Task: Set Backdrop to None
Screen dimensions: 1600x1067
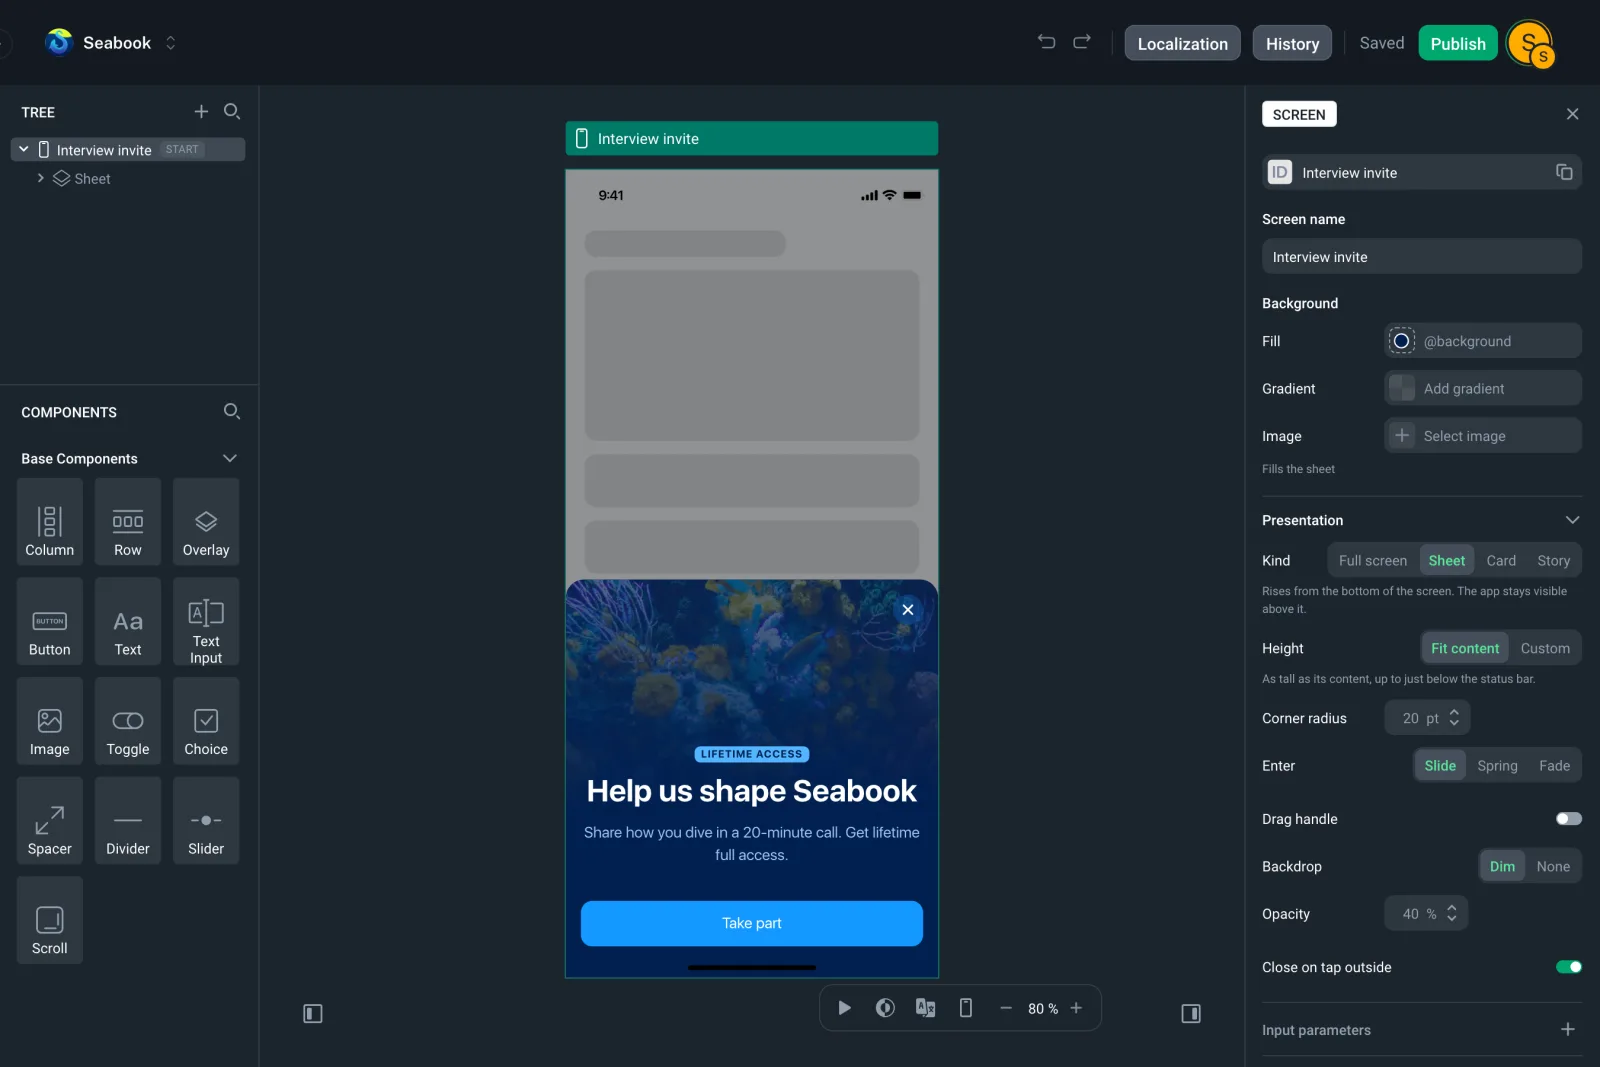Action: [1553, 866]
